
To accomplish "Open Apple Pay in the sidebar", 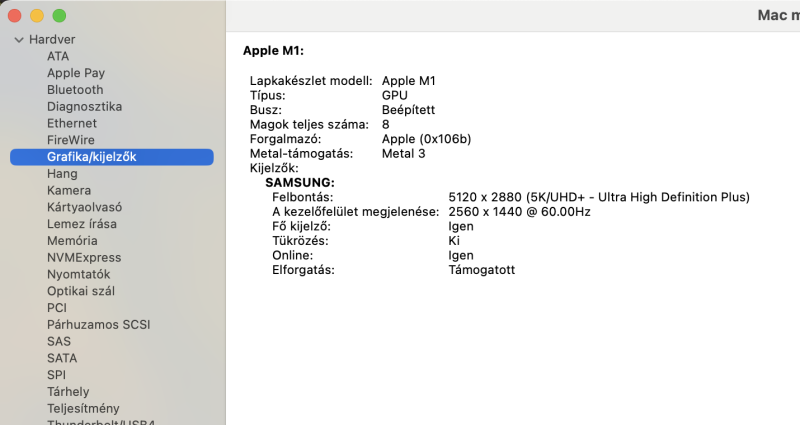I will [76, 73].
